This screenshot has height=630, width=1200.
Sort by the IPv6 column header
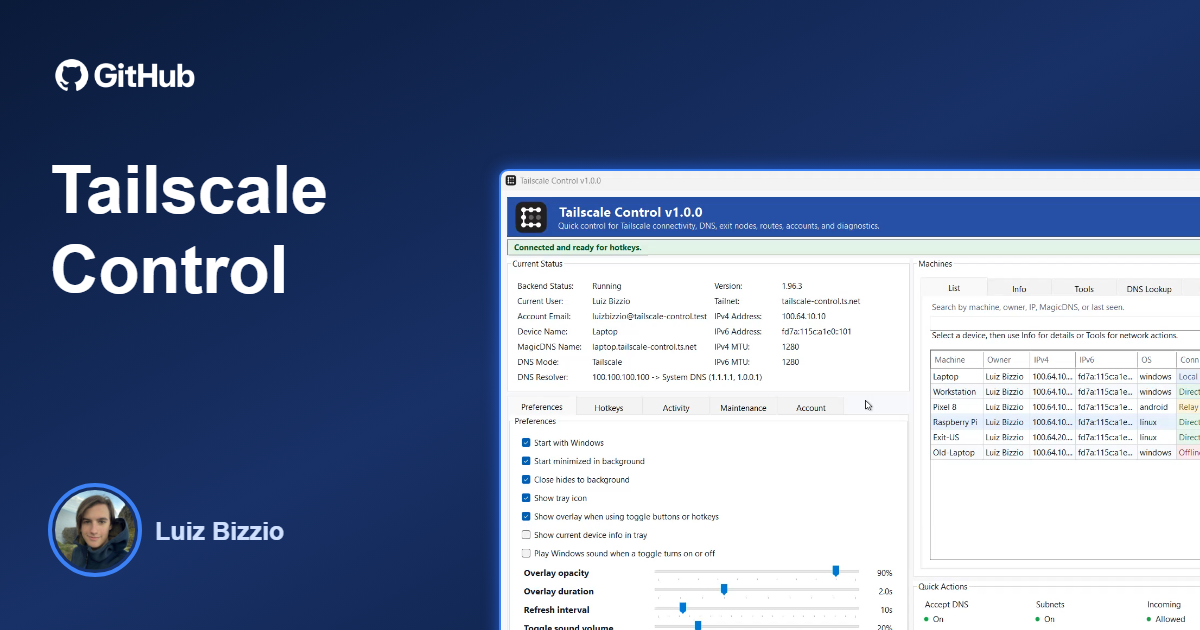tap(1106, 360)
